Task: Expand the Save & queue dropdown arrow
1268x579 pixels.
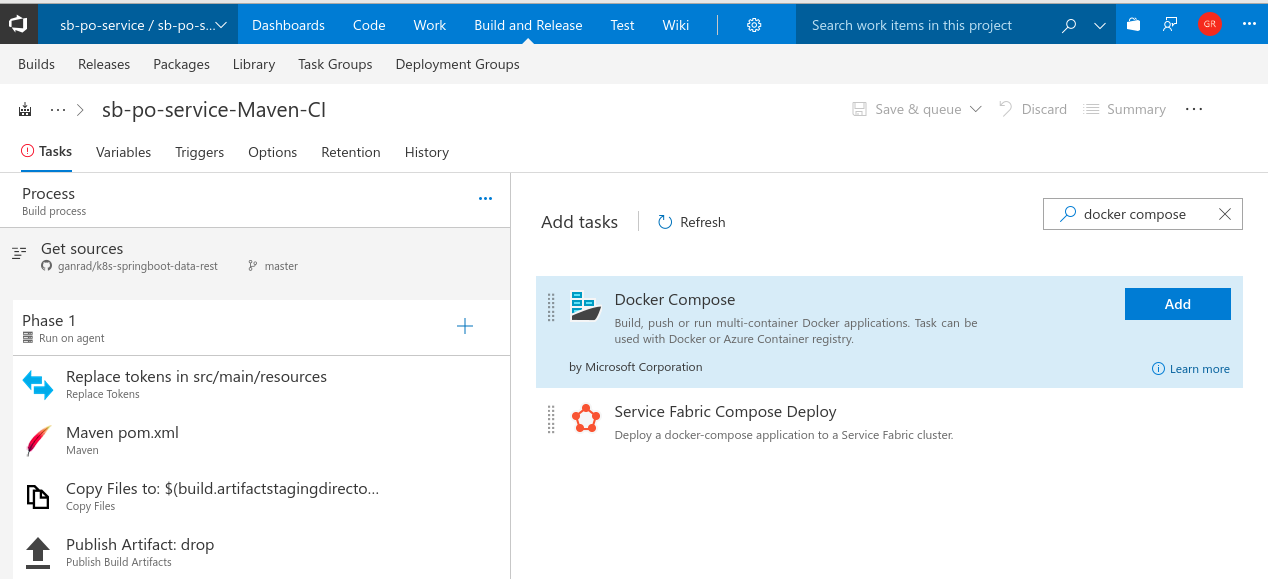Action: (x=976, y=109)
